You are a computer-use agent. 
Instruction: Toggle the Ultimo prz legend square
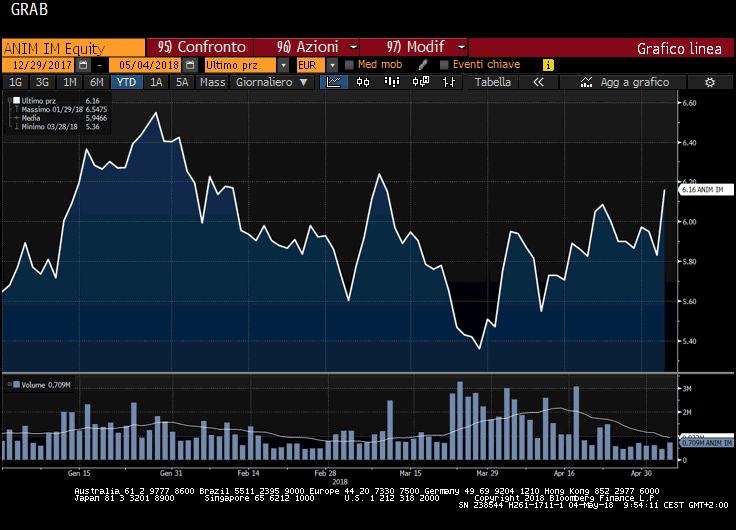16,100
